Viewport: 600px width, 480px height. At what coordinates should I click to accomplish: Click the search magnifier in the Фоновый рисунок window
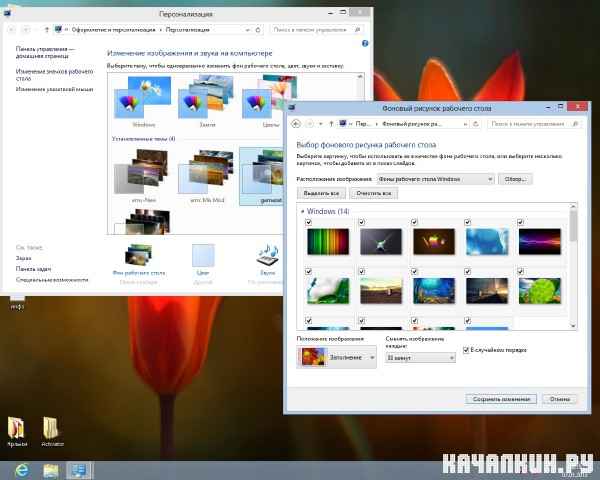tap(575, 124)
